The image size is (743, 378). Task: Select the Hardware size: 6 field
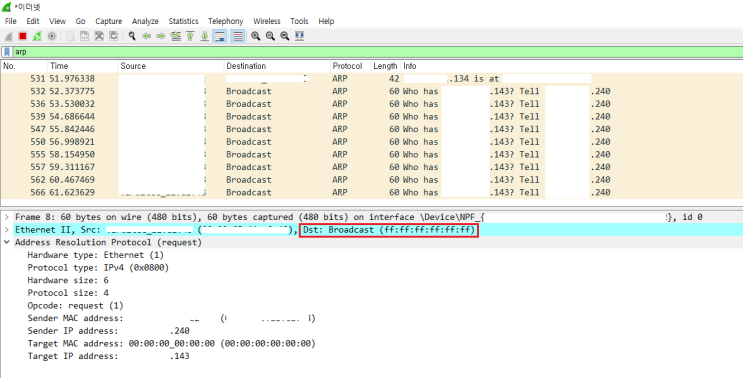point(68,280)
